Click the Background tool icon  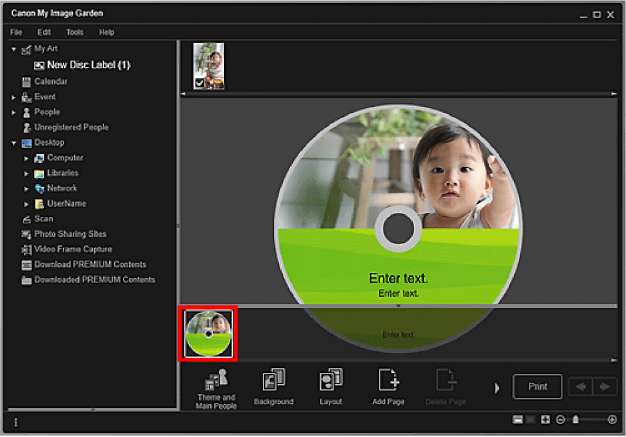273,386
